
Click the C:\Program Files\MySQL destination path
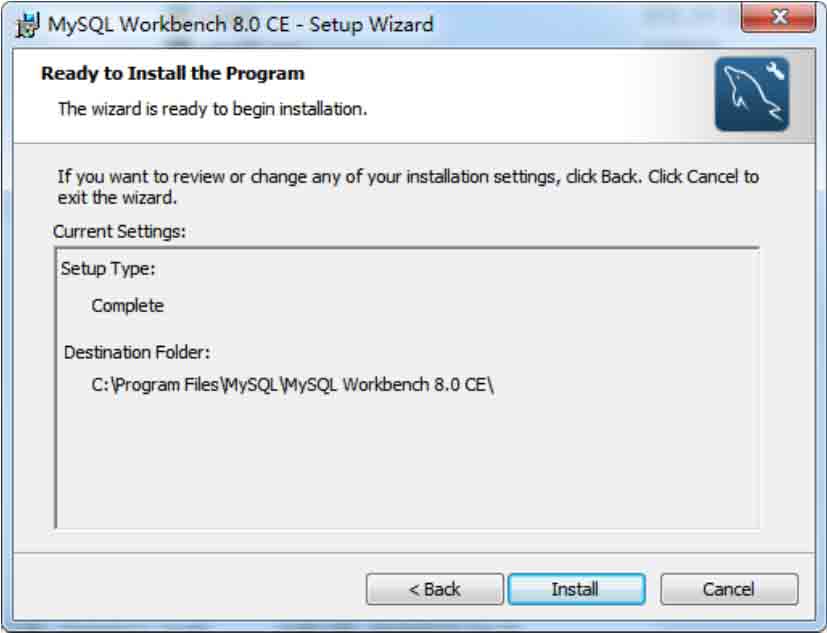click(293, 385)
